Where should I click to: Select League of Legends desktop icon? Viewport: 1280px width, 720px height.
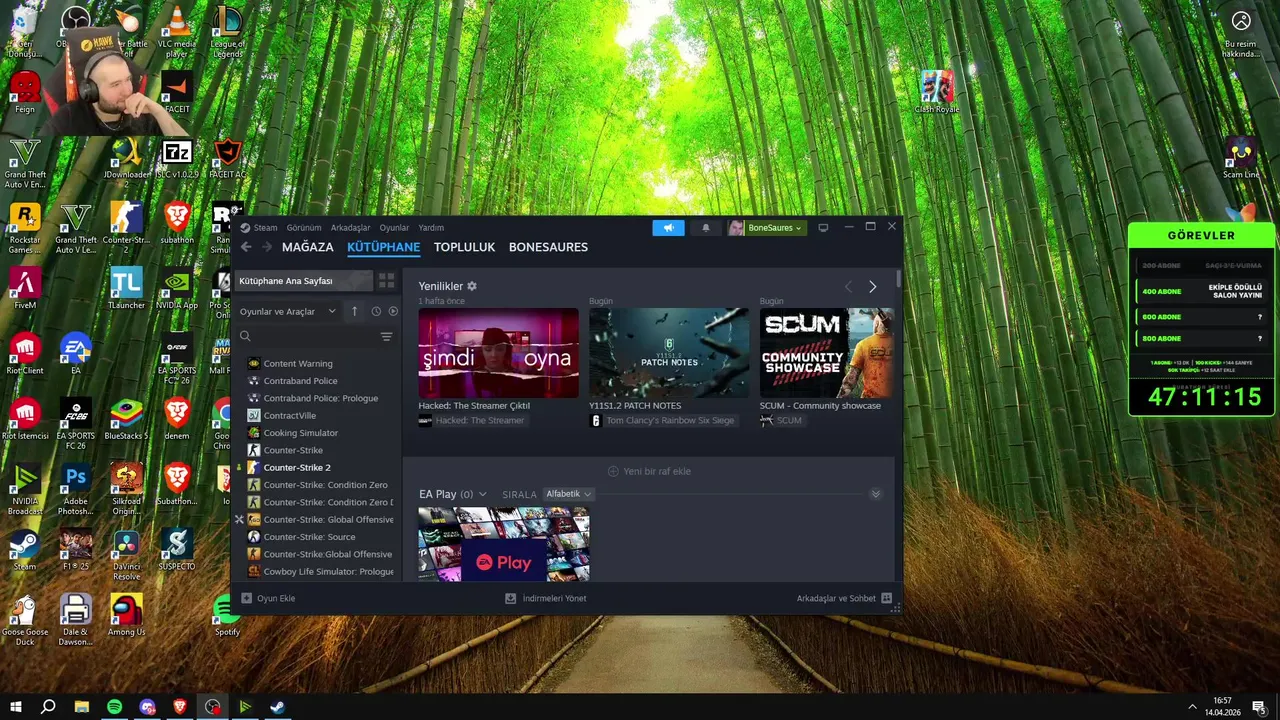(x=227, y=32)
